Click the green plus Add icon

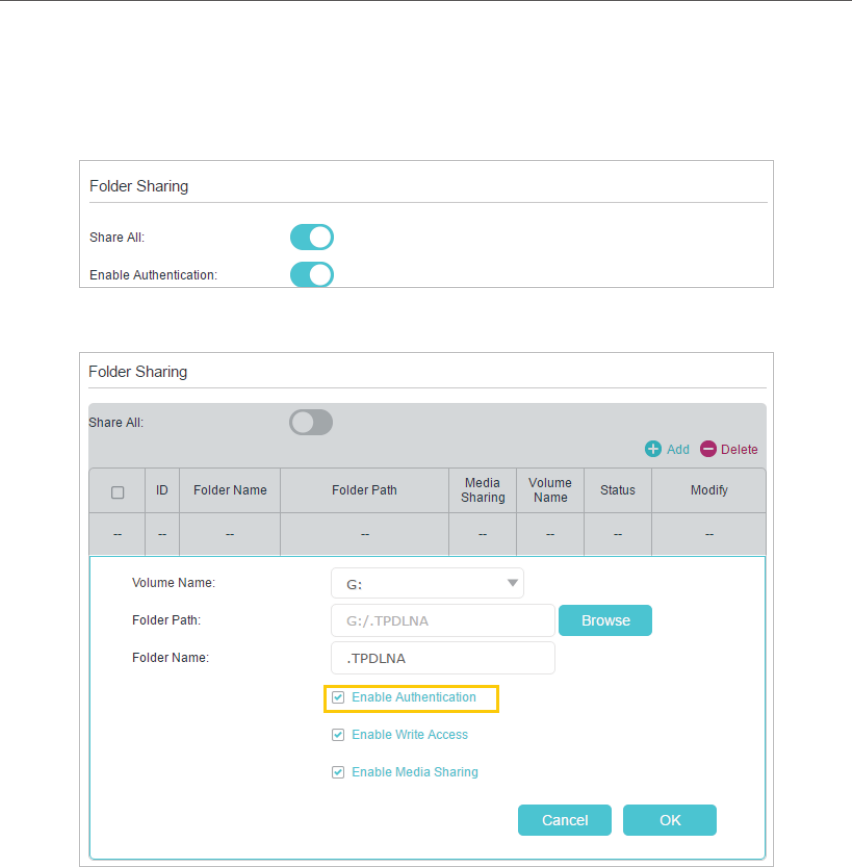click(x=653, y=449)
